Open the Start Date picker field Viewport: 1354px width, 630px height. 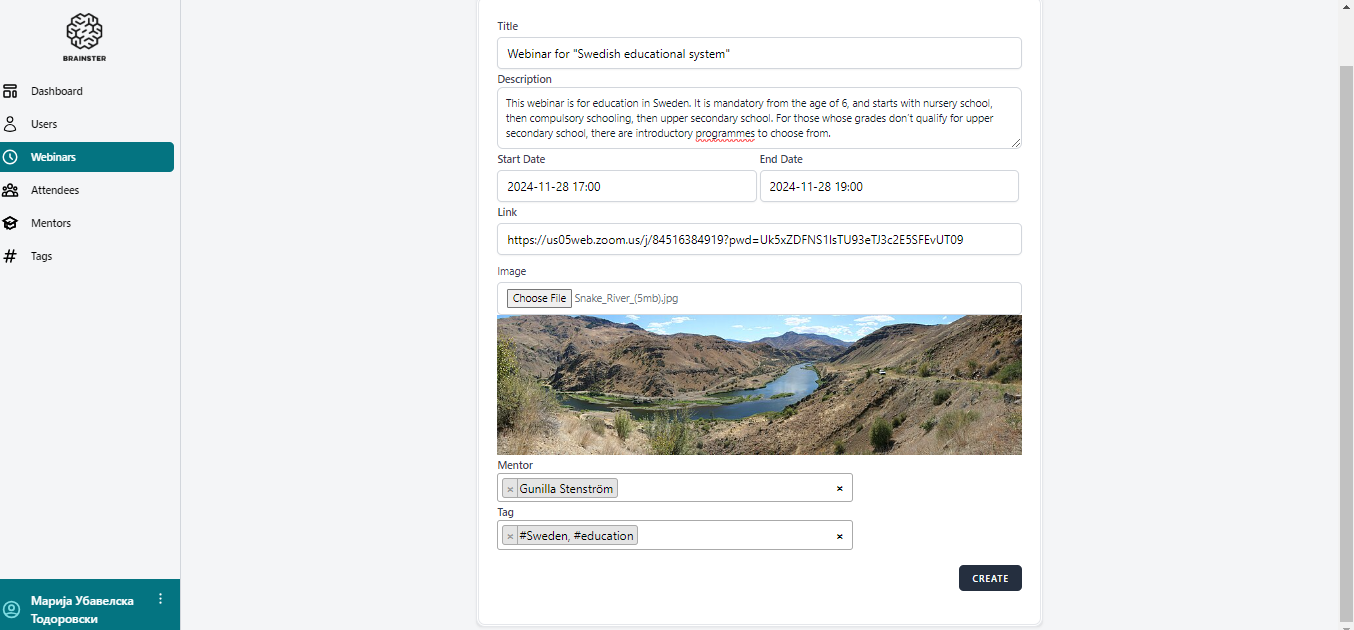(x=626, y=186)
